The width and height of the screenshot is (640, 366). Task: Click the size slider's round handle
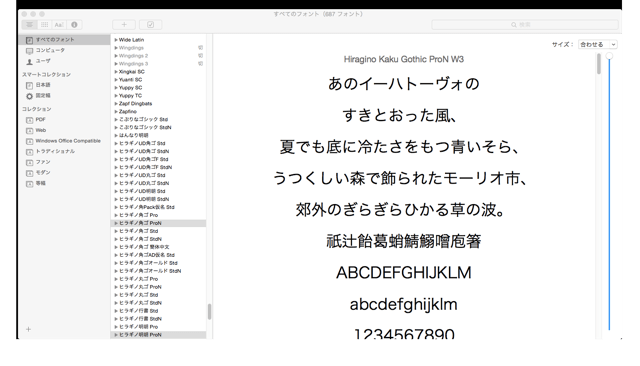[609, 56]
